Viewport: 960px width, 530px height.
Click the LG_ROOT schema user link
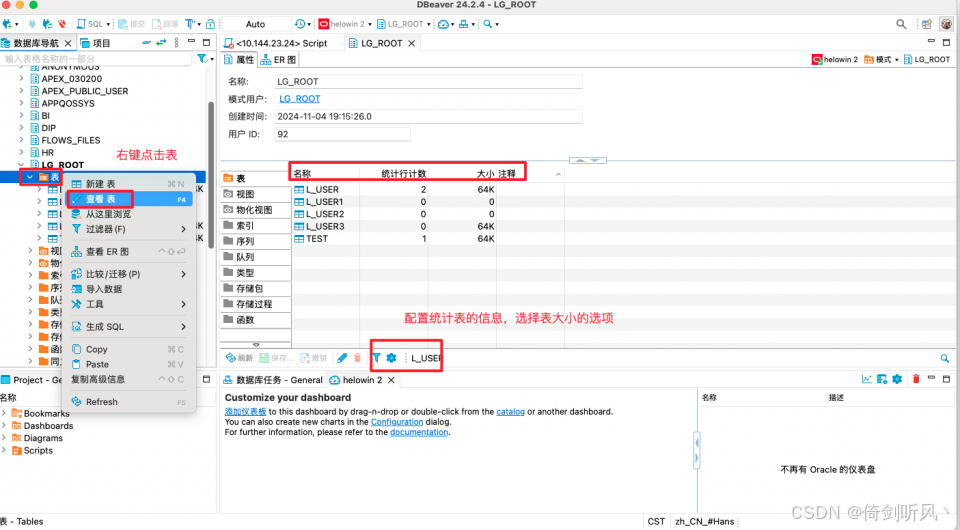coord(299,99)
